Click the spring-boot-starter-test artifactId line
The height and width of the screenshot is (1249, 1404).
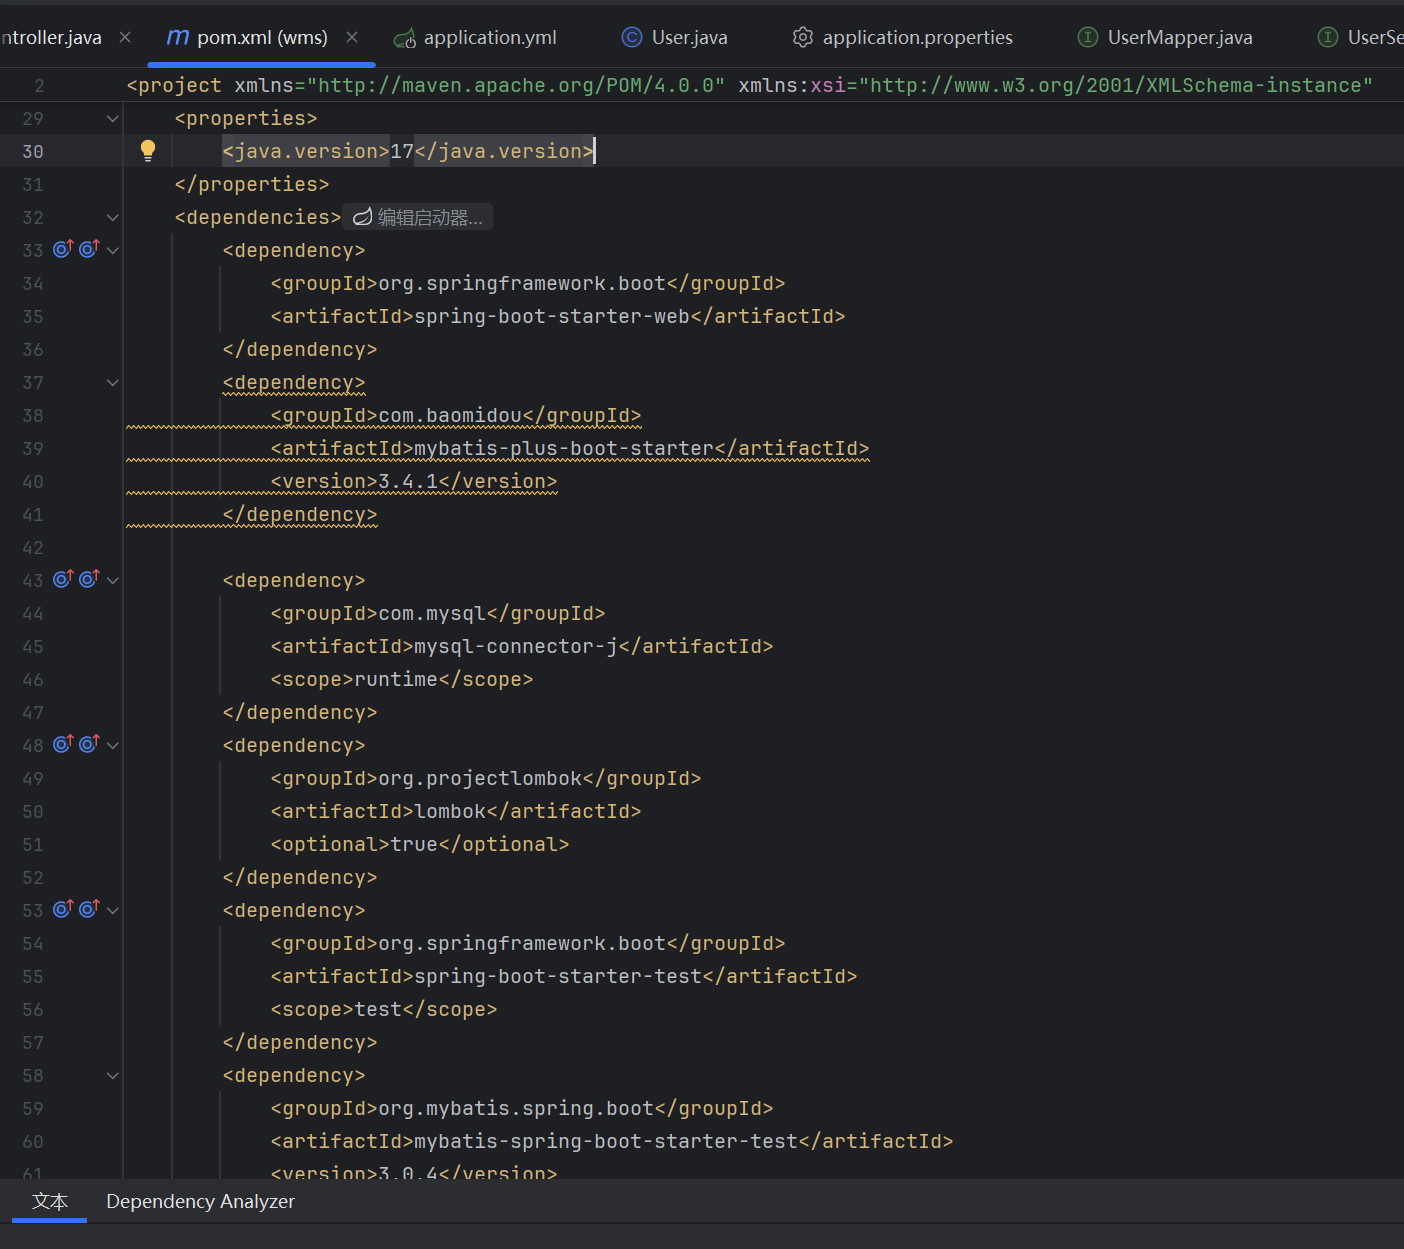pyautogui.click(x=564, y=976)
